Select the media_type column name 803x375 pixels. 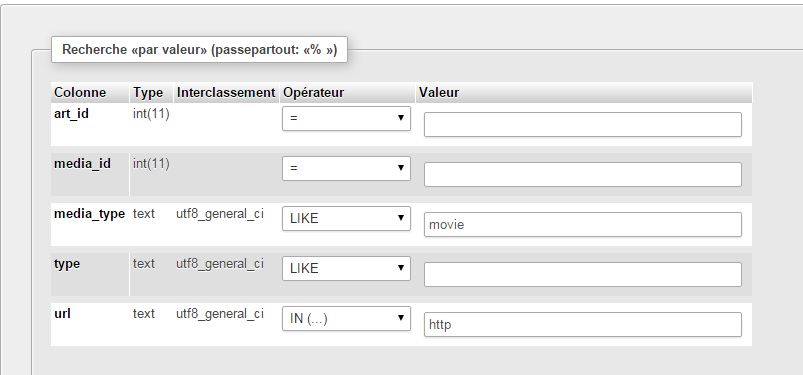[89, 214]
